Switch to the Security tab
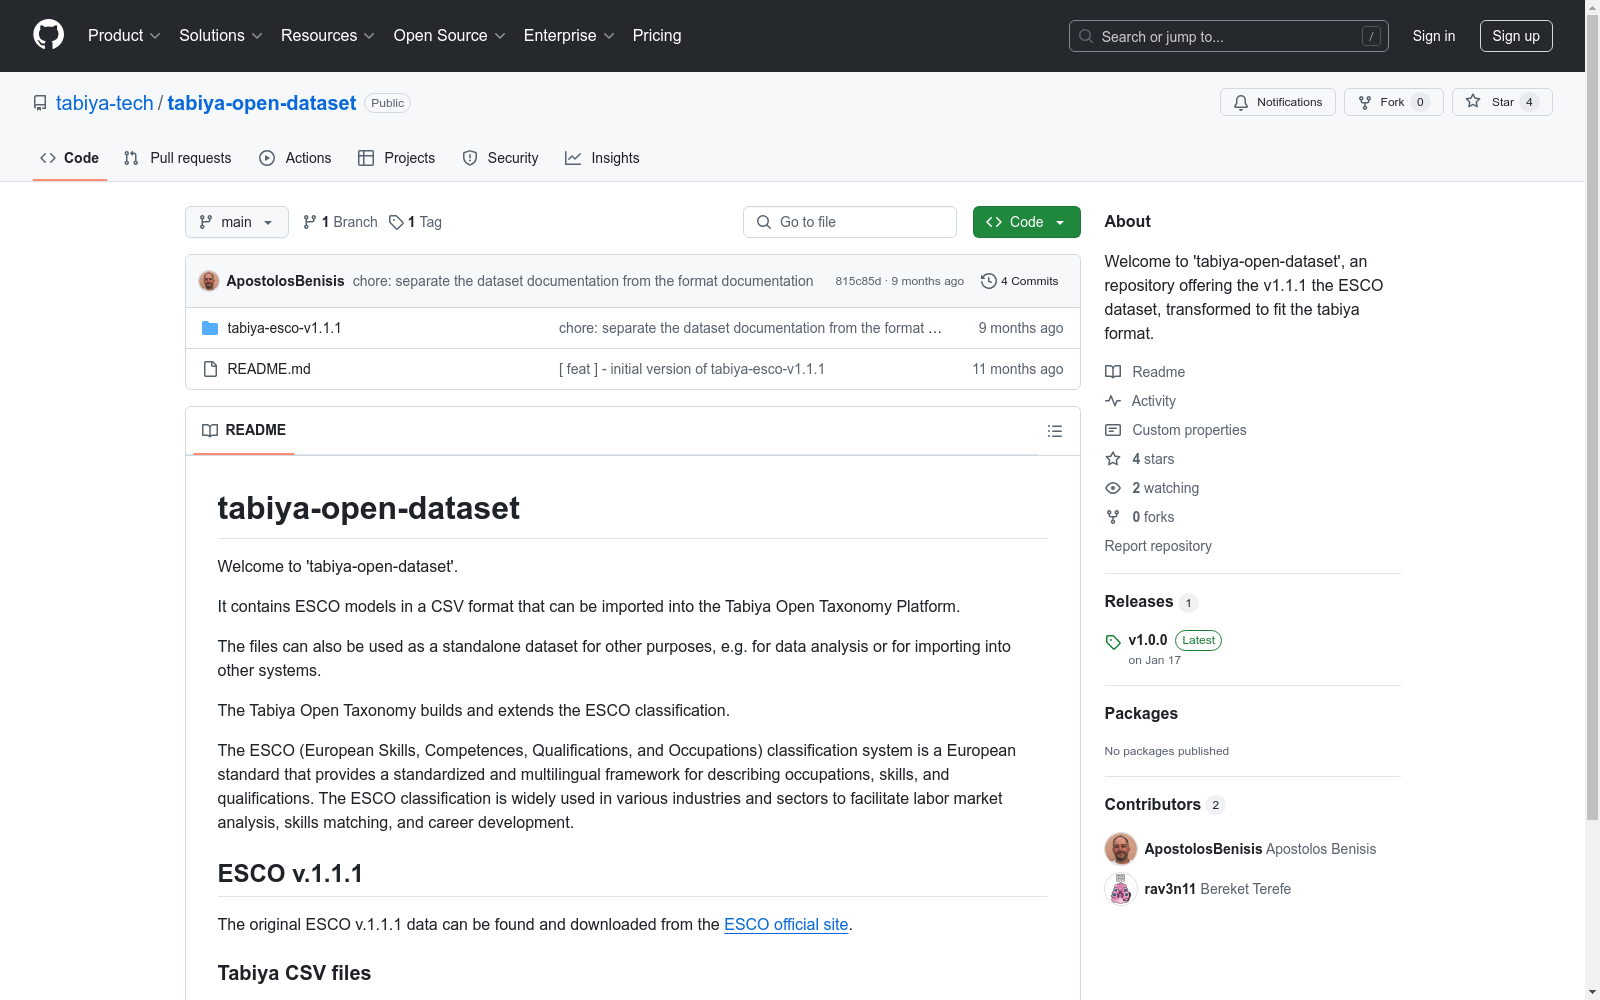This screenshot has height=1000, width=1600. (x=500, y=158)
